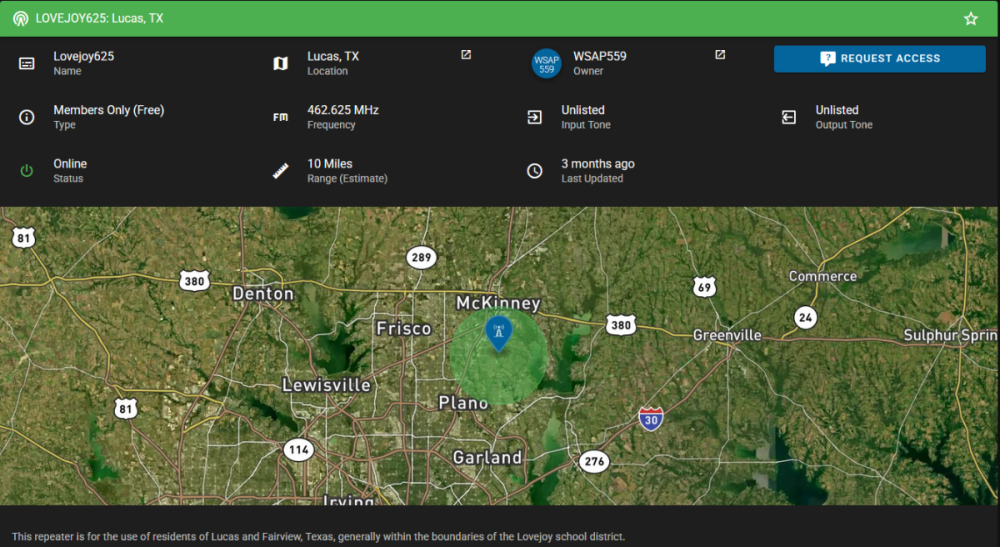
Task: Click the Highway 114 marker on map
Action: click(x=298, y=450)
